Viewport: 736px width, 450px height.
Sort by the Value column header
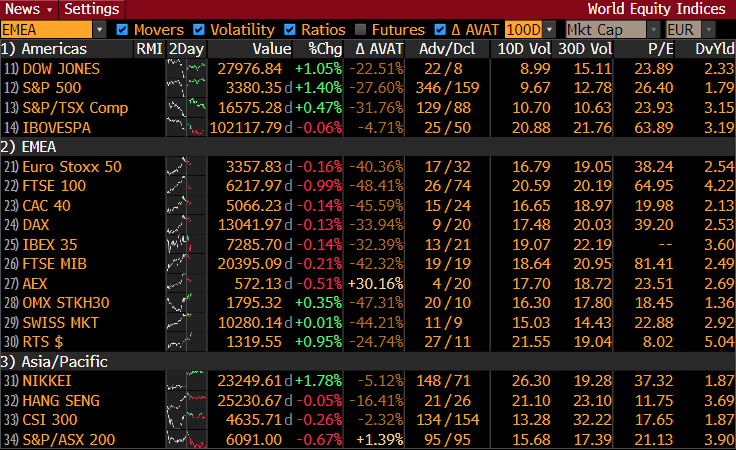(272, 49)
